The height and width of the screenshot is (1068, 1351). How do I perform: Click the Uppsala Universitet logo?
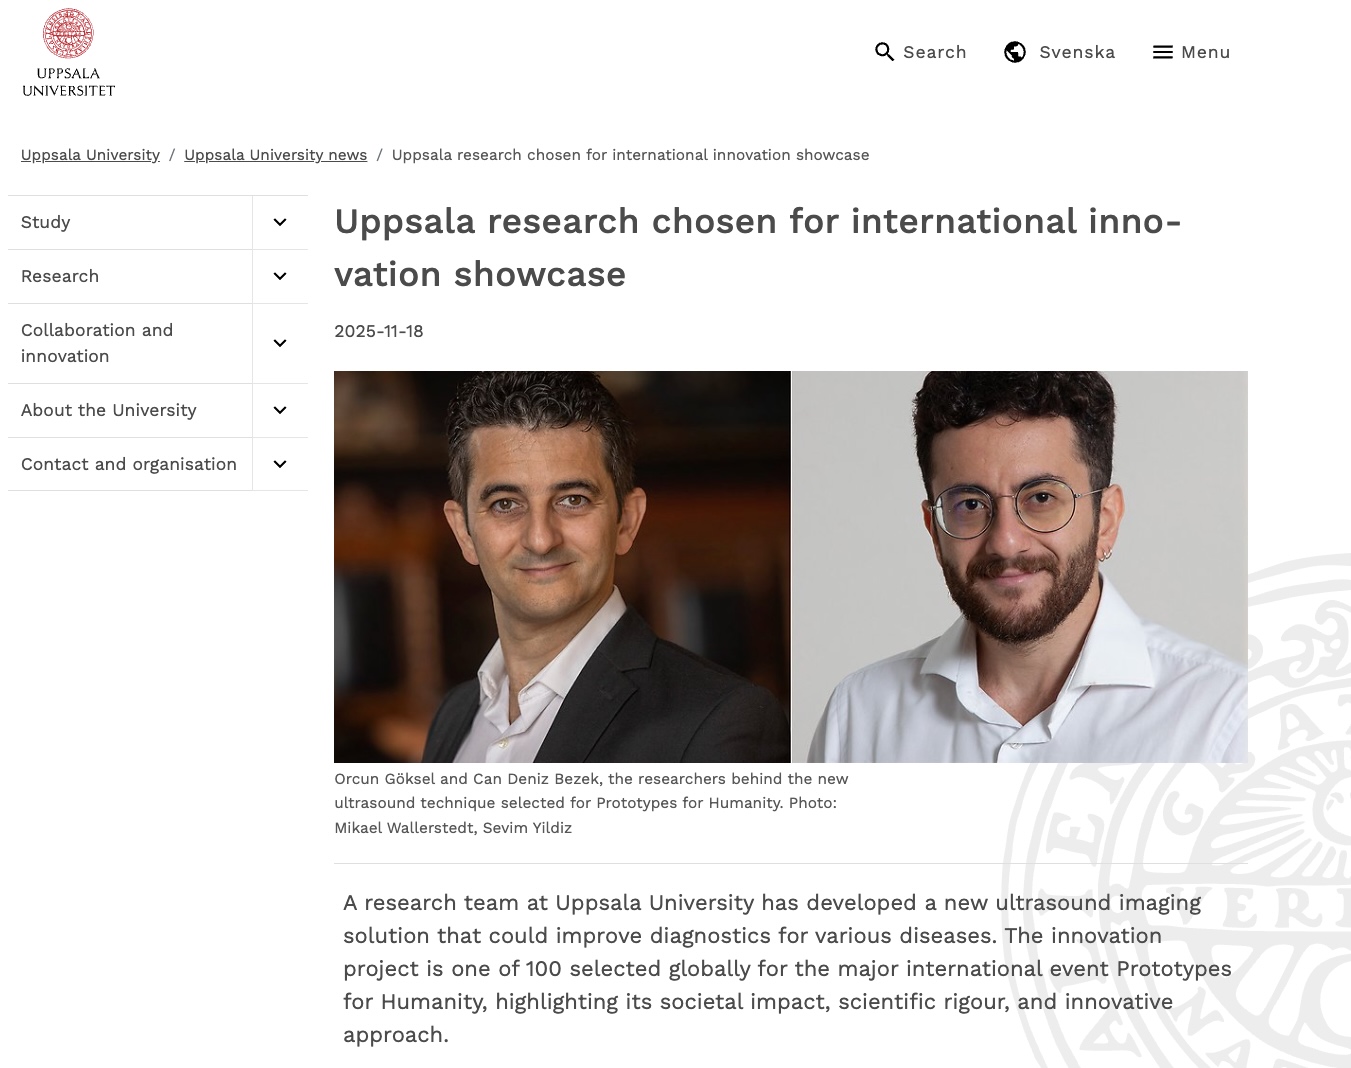[x=68, y=52]
